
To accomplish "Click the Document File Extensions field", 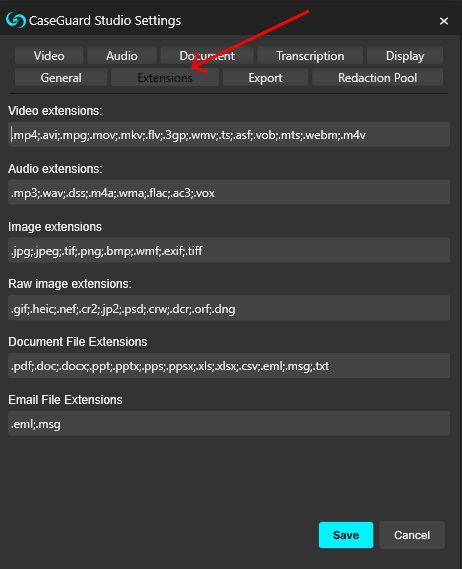I will [x=229, y=366].
